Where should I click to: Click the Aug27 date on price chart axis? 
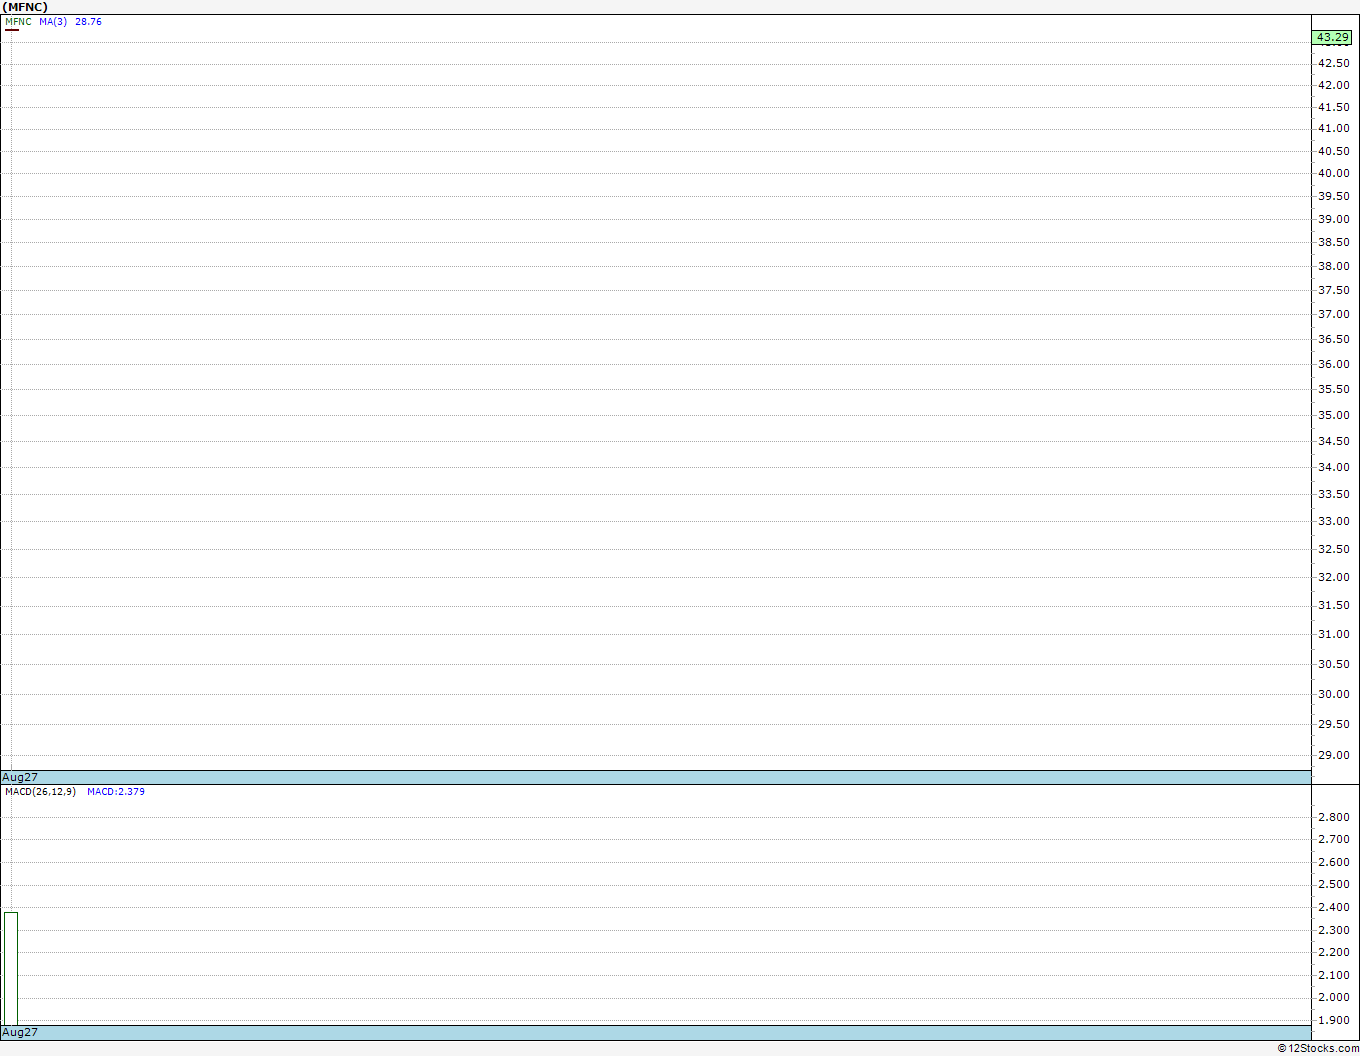click(20, 777)
